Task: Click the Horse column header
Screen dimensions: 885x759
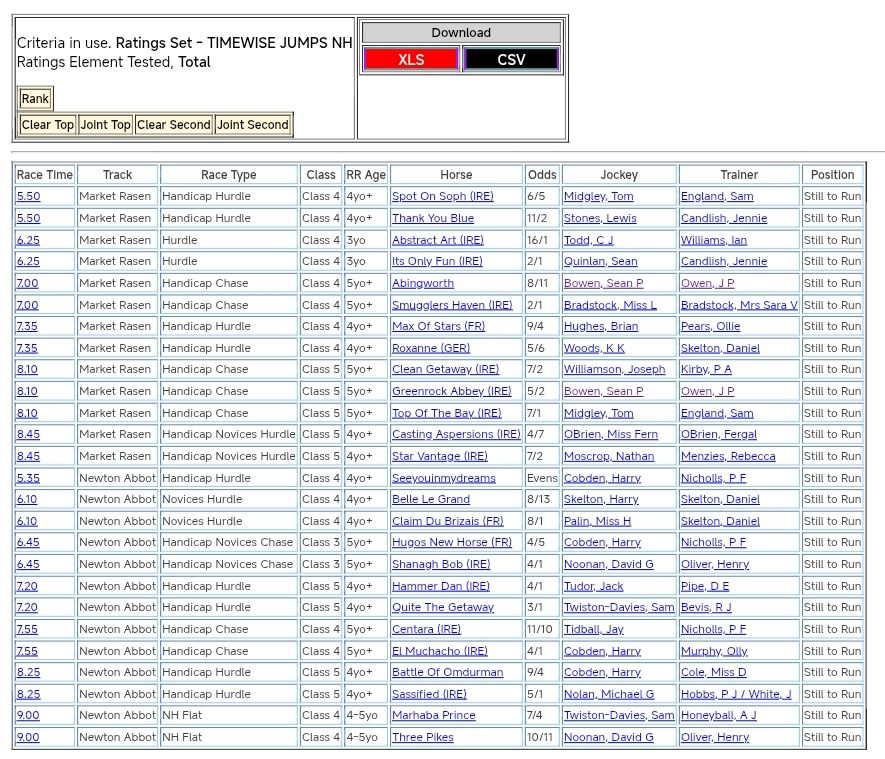Action: pyautogui.click(x=456, y=175)
